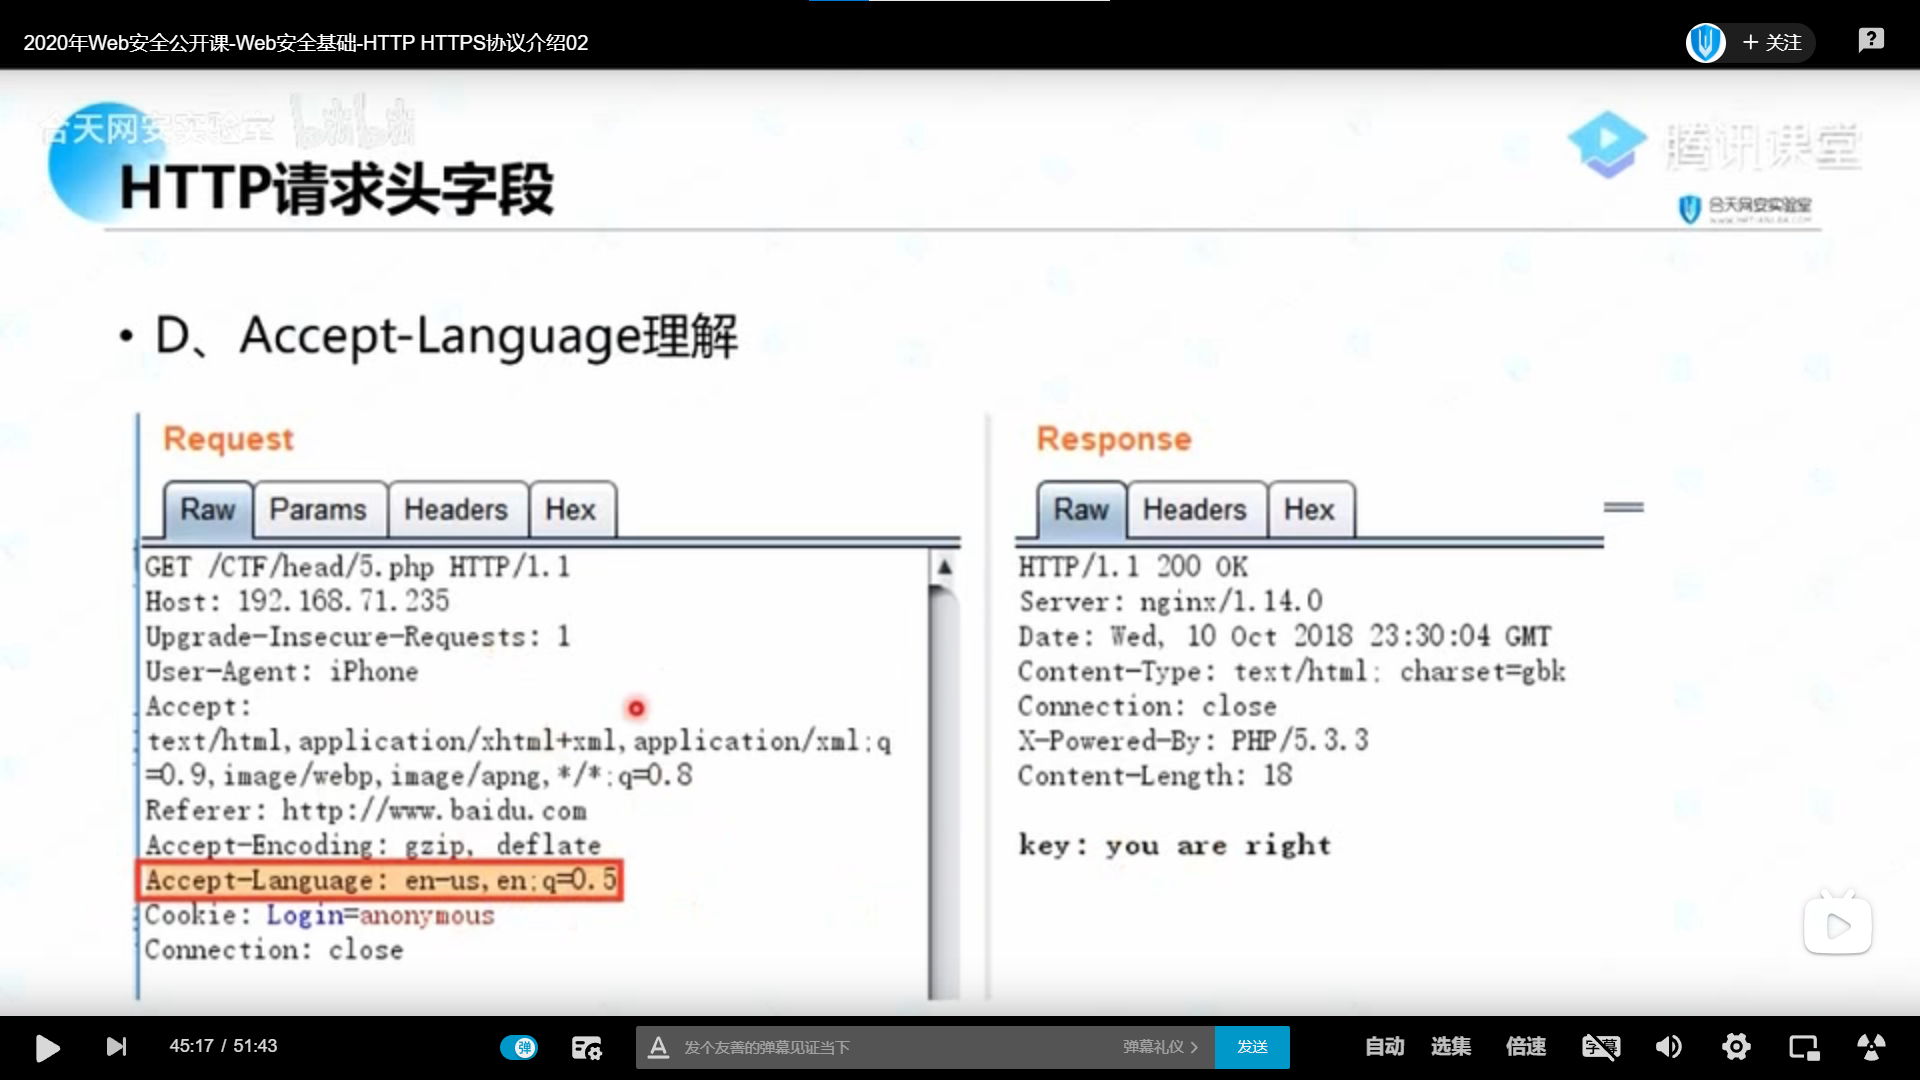Open 自动 quality dropdown

tap(1384, 1047)
